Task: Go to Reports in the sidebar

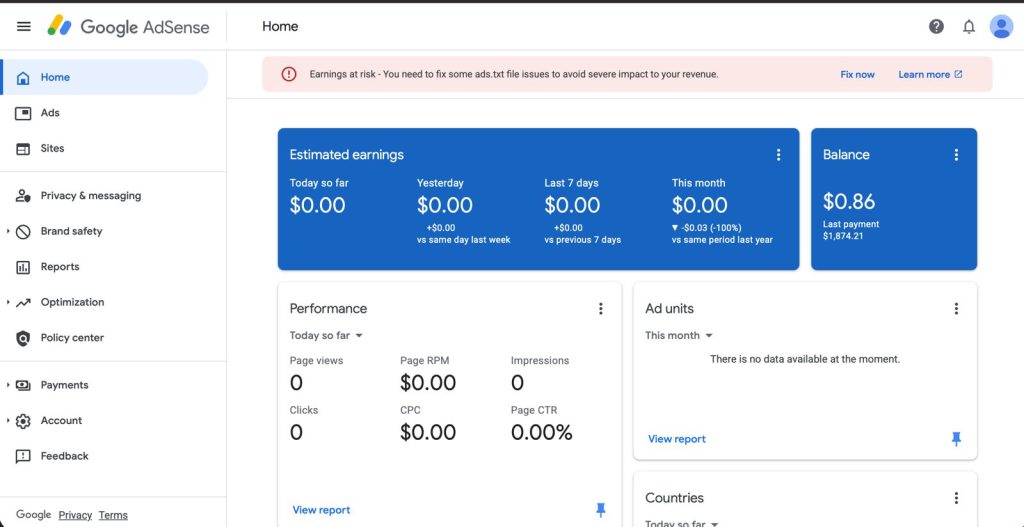Action: pyautogui.click(x=60, y=267)
